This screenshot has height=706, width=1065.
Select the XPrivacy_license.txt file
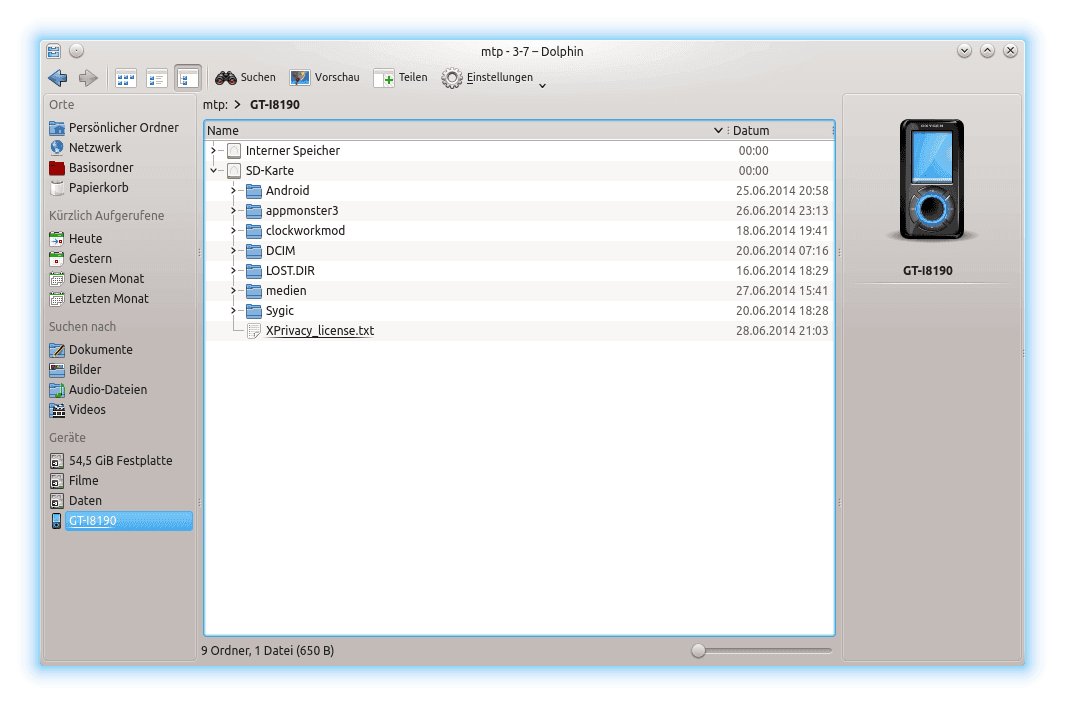pos(319,331)
